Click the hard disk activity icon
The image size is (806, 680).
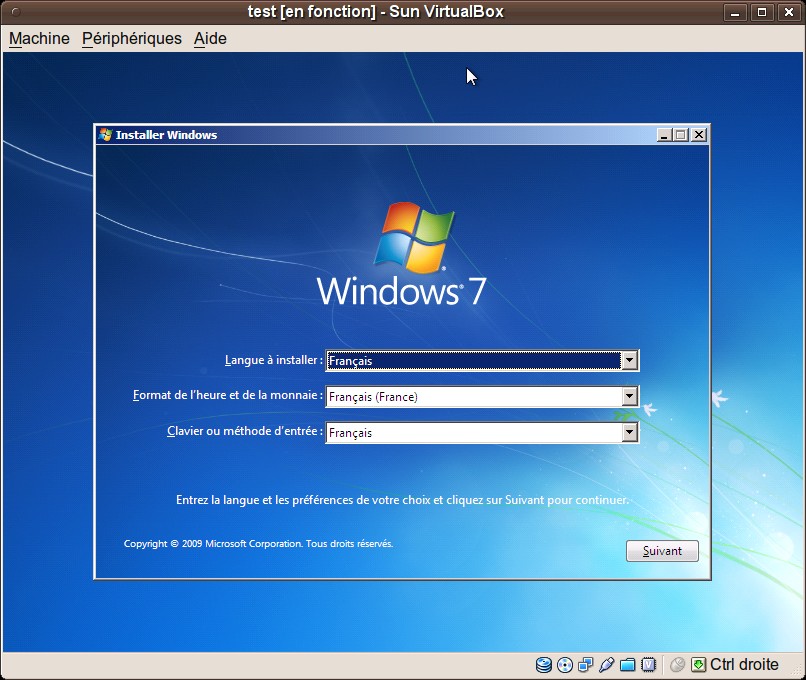pyautogui.click(x=544, y=665)
